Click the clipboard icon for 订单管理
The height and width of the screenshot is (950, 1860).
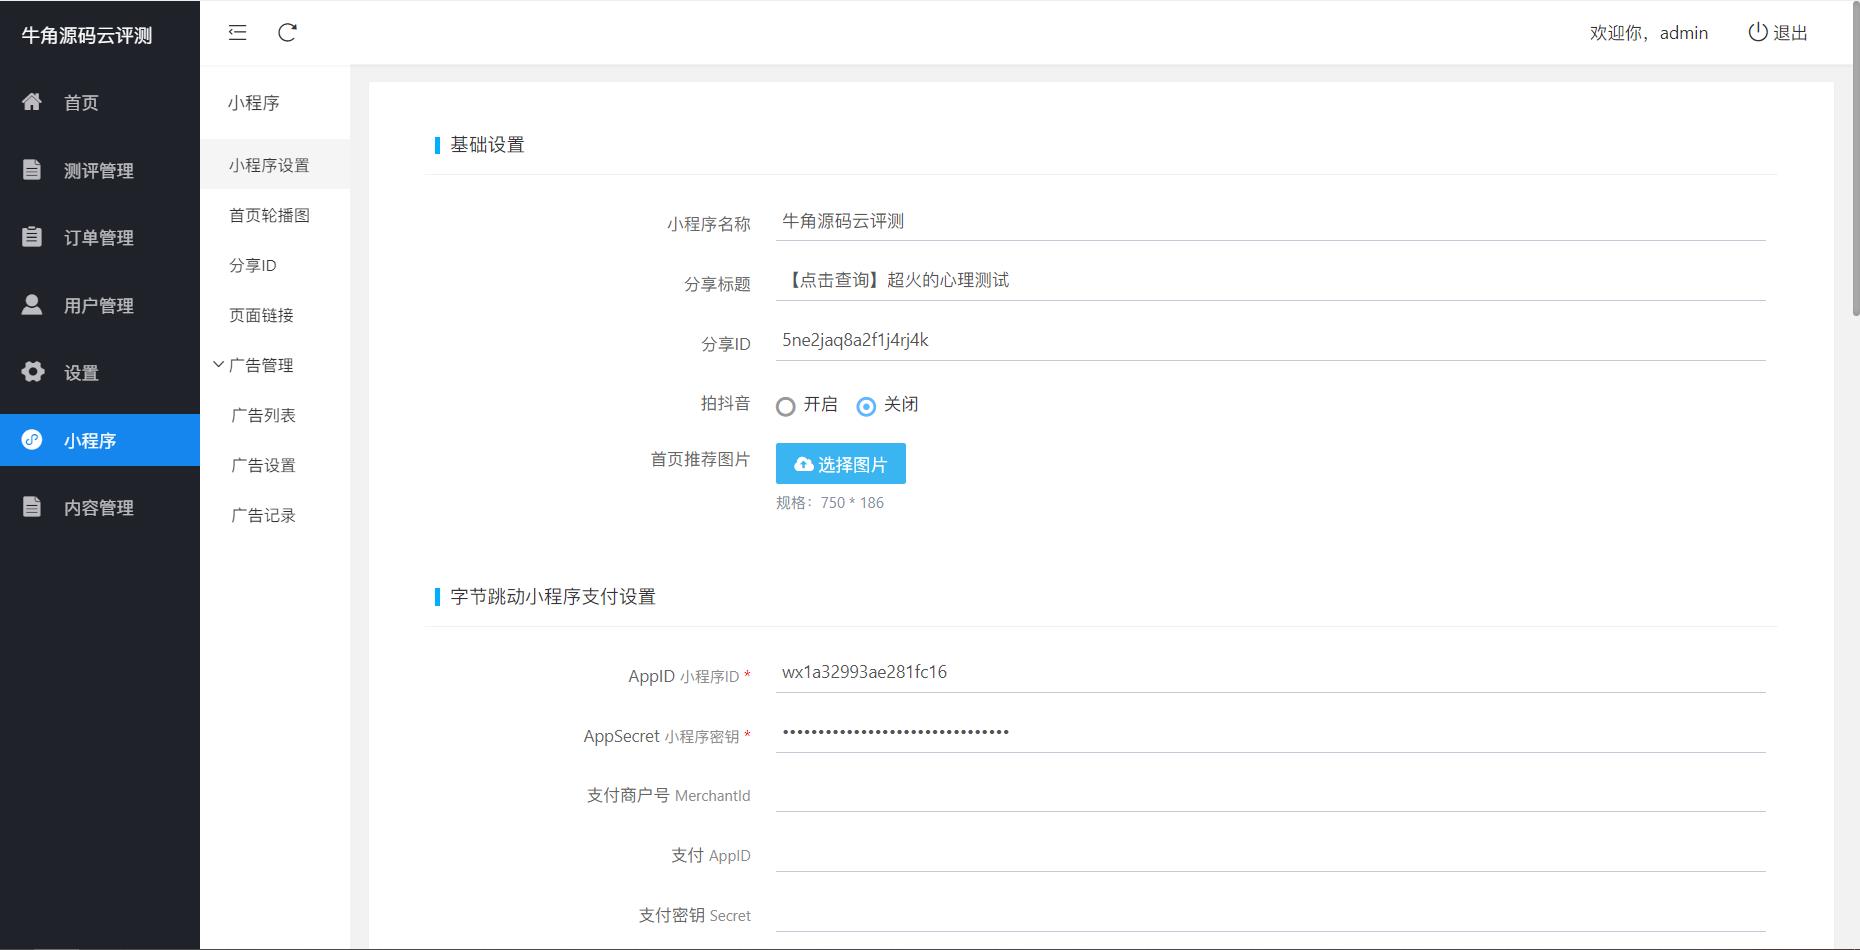click(32, 237)
